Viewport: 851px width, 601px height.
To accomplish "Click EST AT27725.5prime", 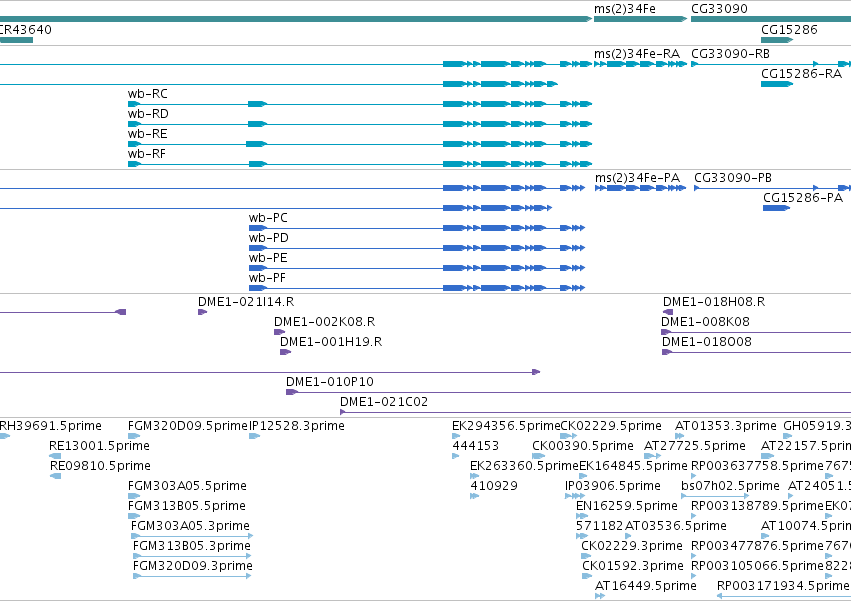I will (695, 446).
